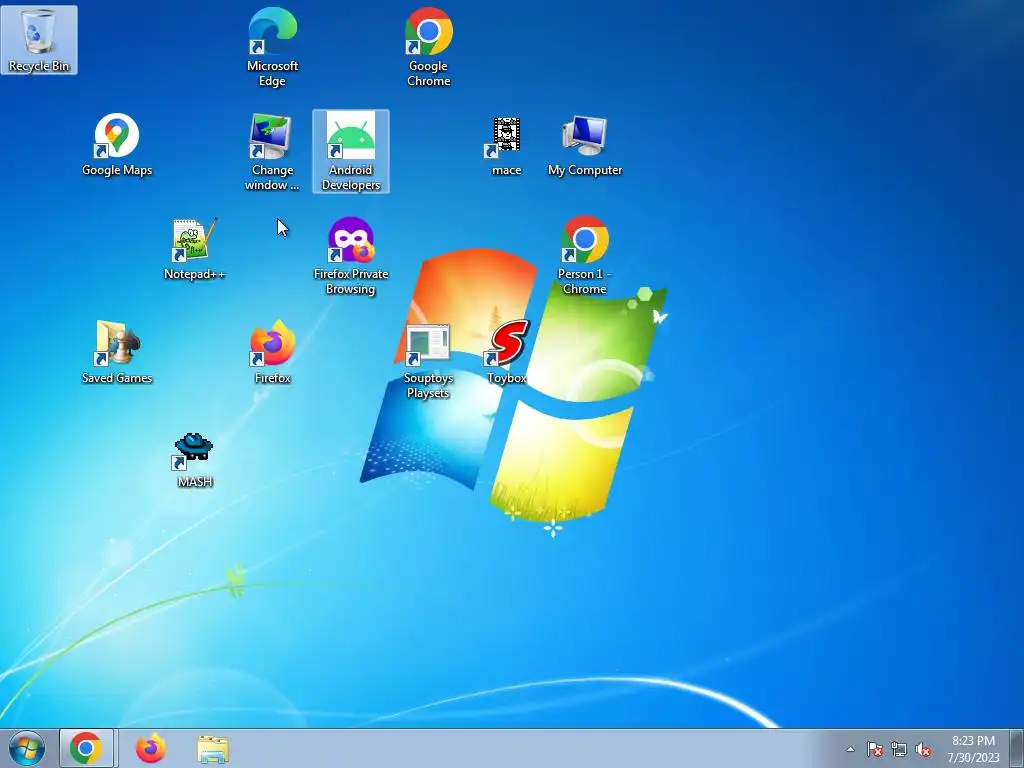
Task: Select the Firefox desktop shortcut
Action: pyautogui.click(x=272, y=353)
